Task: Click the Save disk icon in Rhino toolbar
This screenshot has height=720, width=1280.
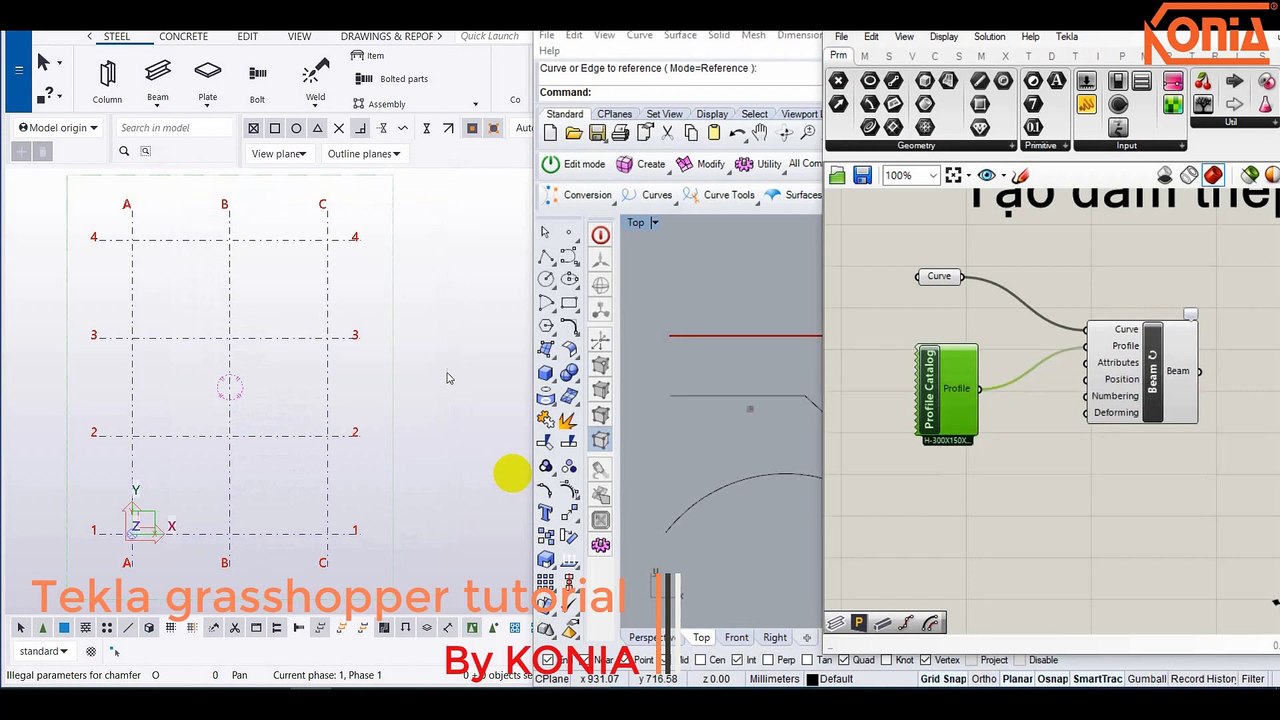Action: [597, 133]
